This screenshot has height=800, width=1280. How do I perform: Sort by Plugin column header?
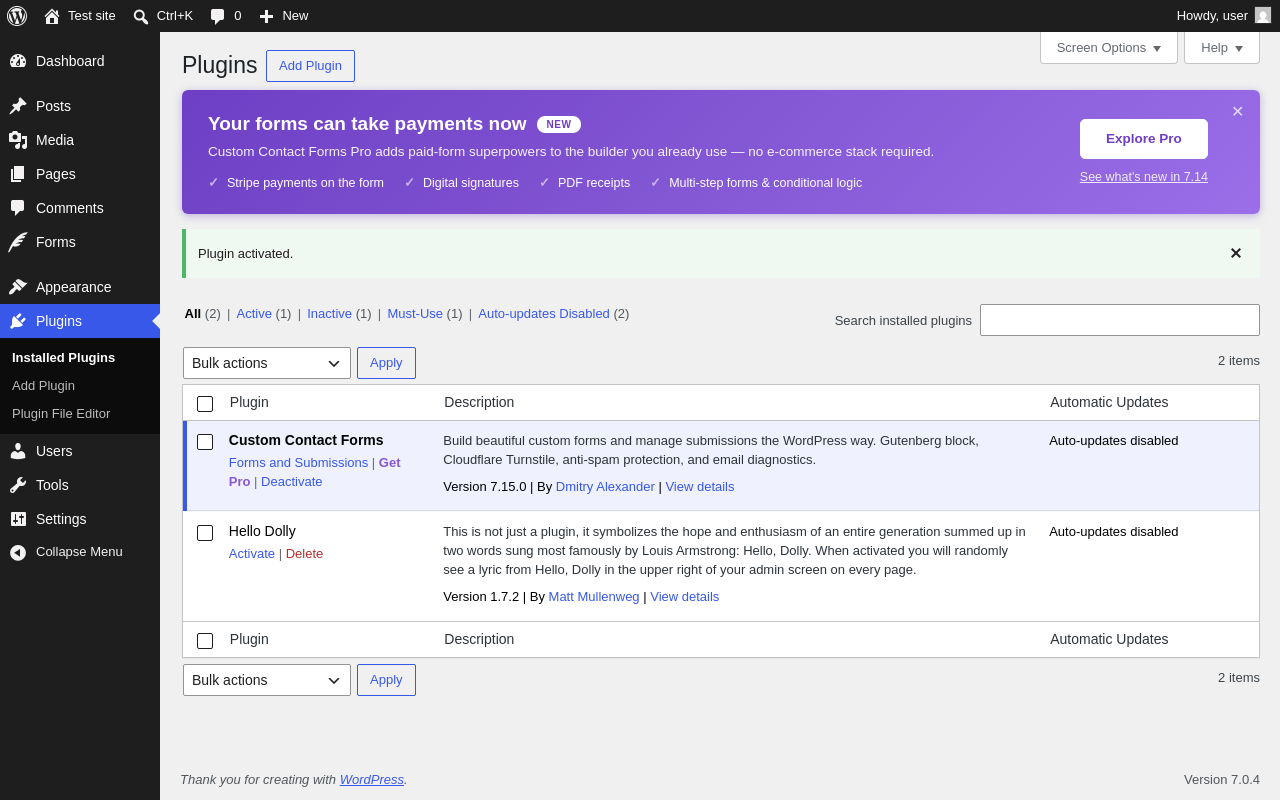(249, 402)
